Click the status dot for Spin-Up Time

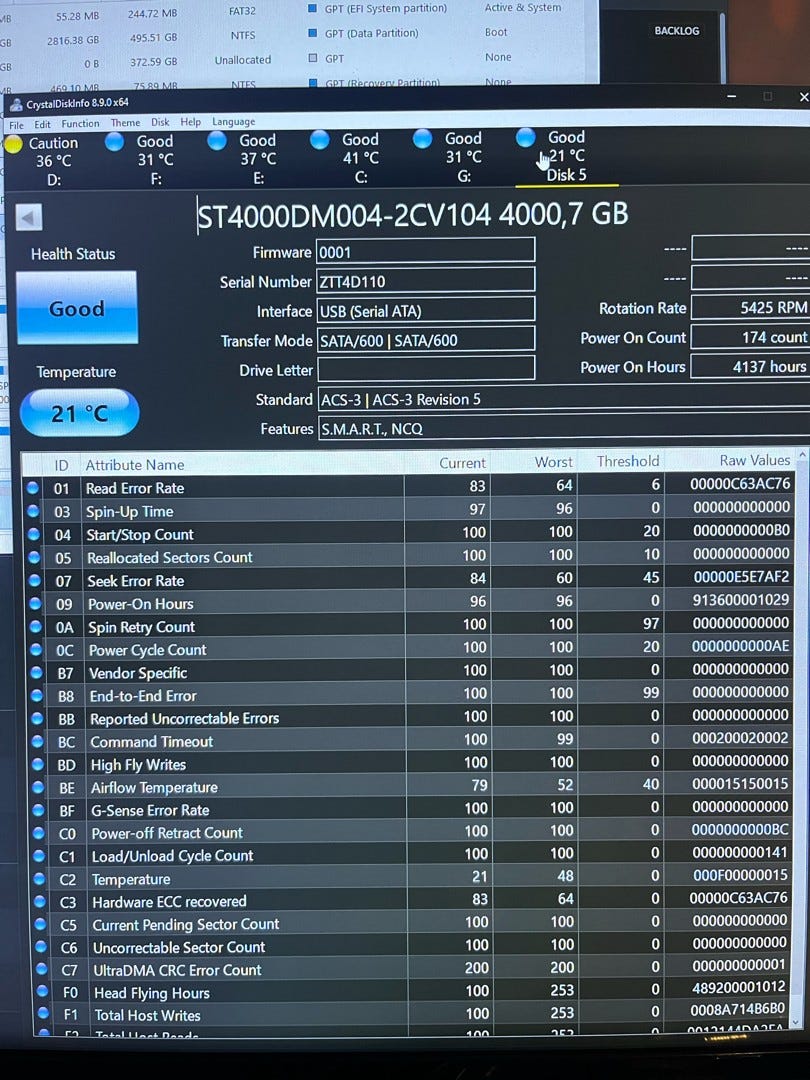coord(33,511)
